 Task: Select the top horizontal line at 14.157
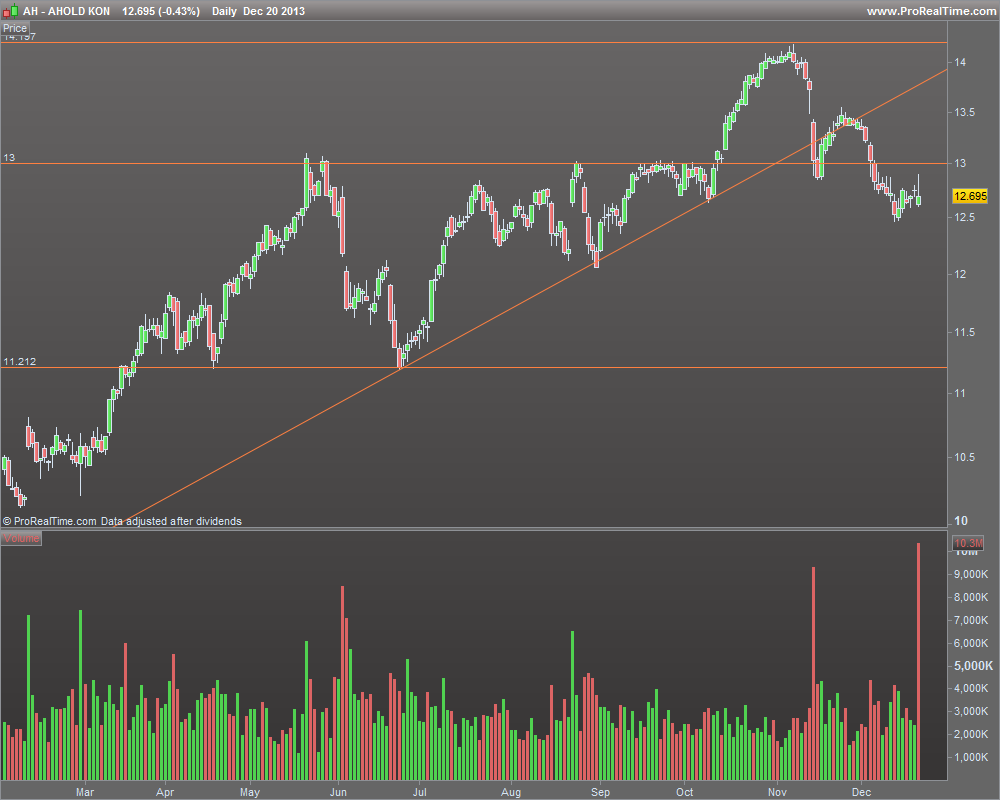pos(474,43)
